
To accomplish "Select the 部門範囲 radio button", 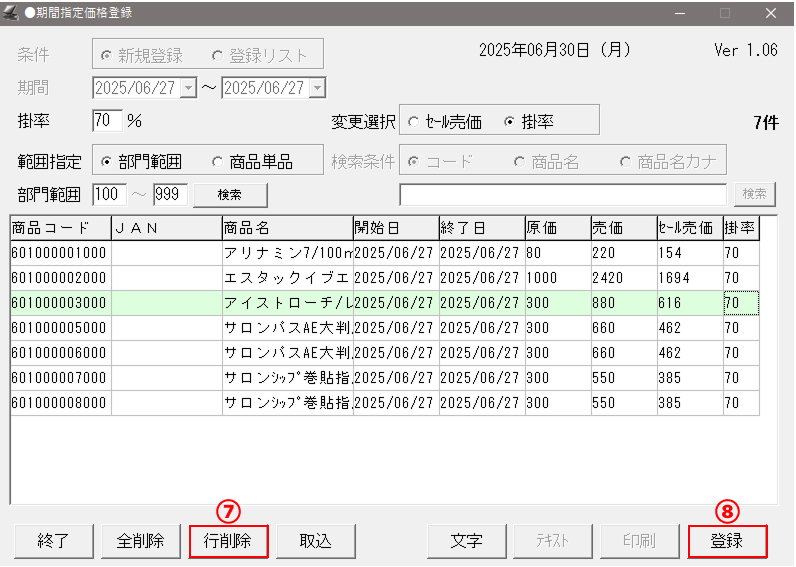I will point(107,161).
